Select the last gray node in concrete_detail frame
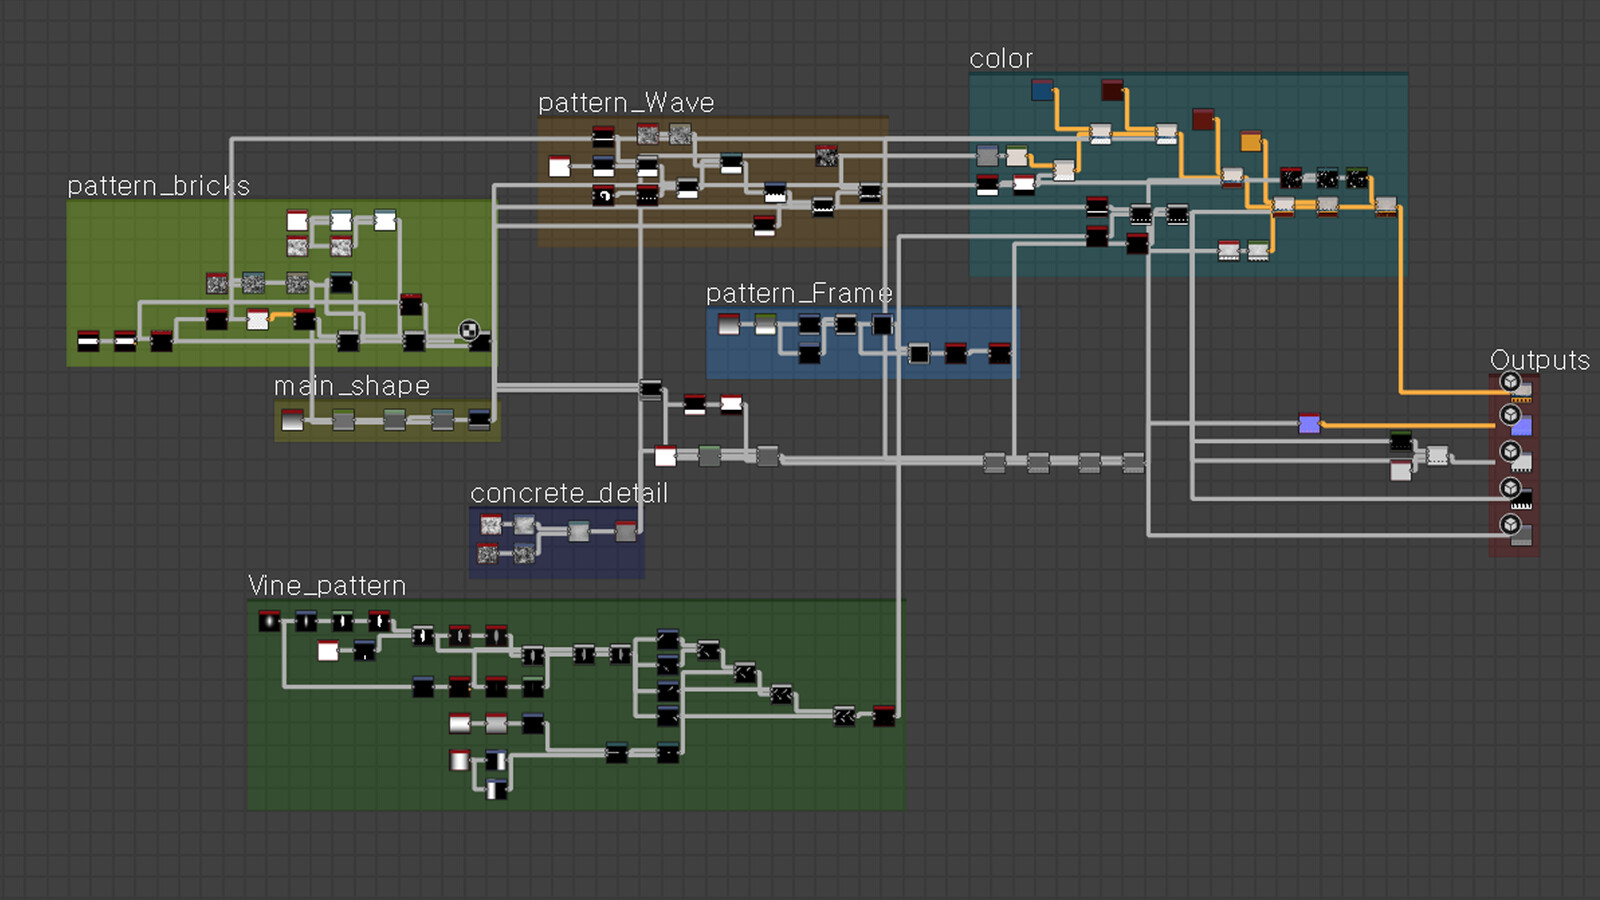Screen dimensions: 1600x900 click(x=626, y=531)
